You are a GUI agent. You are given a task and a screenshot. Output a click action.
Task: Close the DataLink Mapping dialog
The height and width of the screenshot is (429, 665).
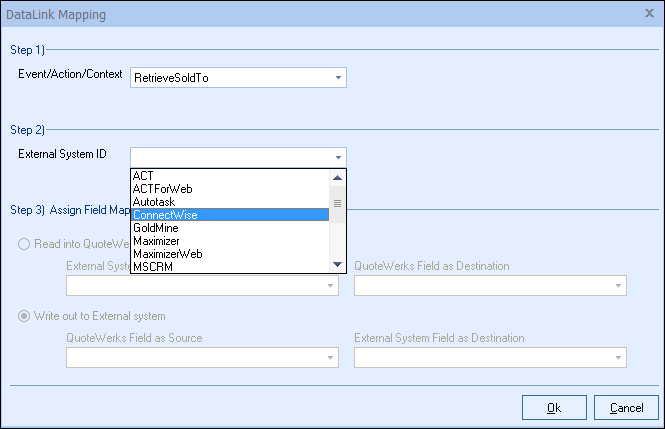point(650,15)
